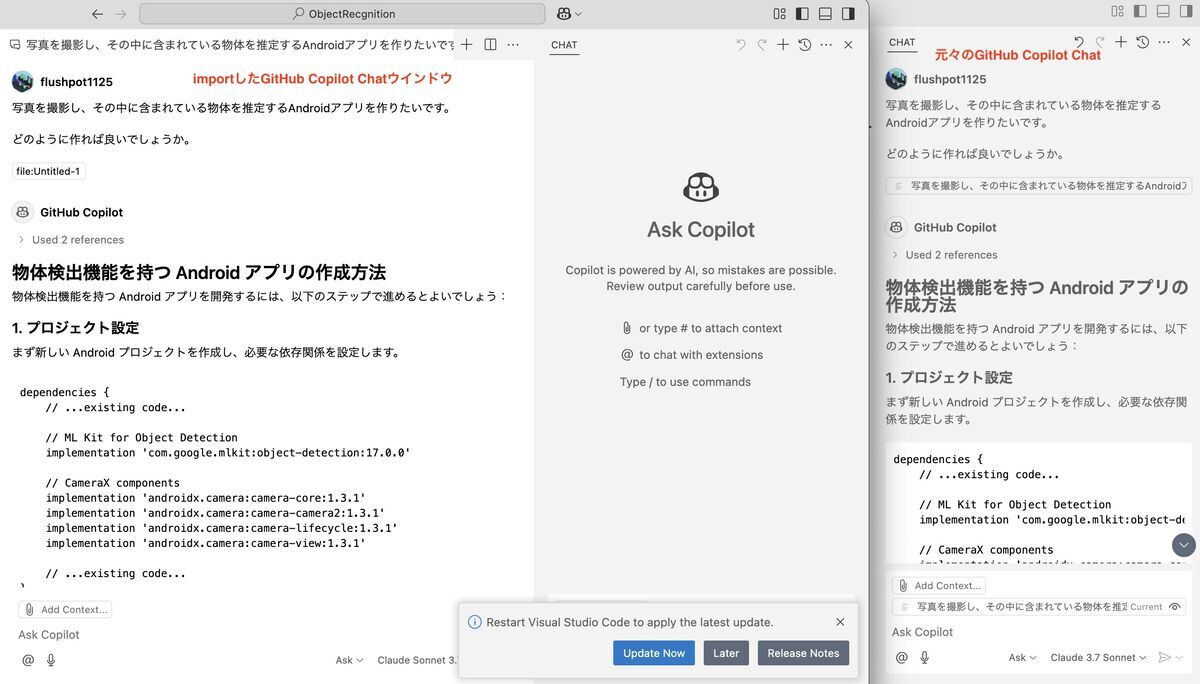Viewport: 1200px width, 684px height.
Task: Click the file:Untitled-1 attachment chip
Action: pos(49,171)
